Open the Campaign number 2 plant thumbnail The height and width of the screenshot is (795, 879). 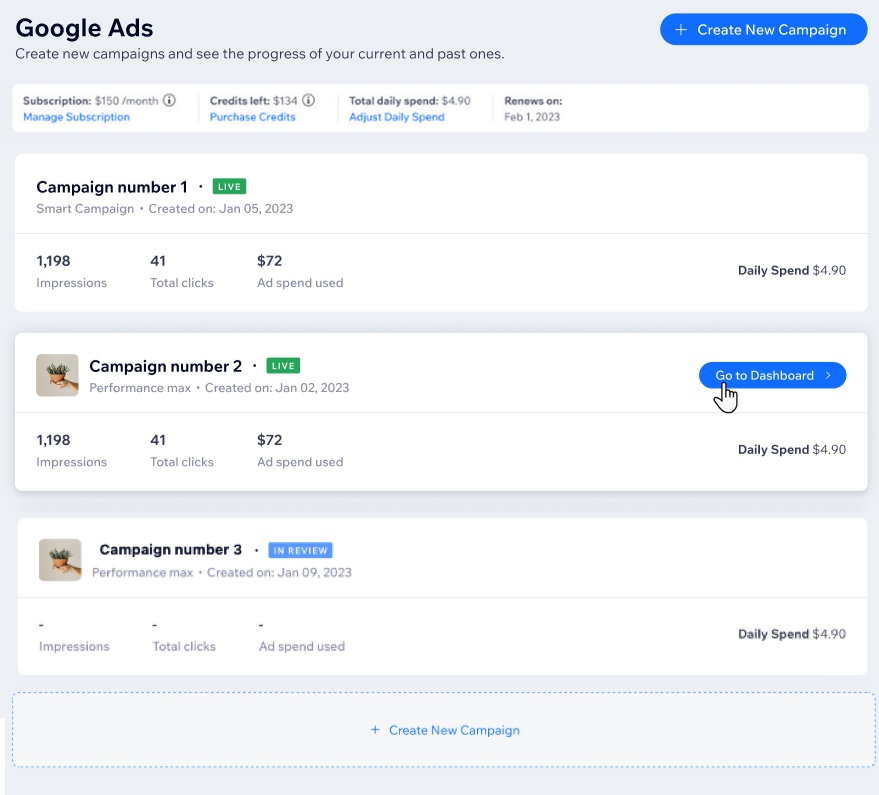[x=57, y=375]
